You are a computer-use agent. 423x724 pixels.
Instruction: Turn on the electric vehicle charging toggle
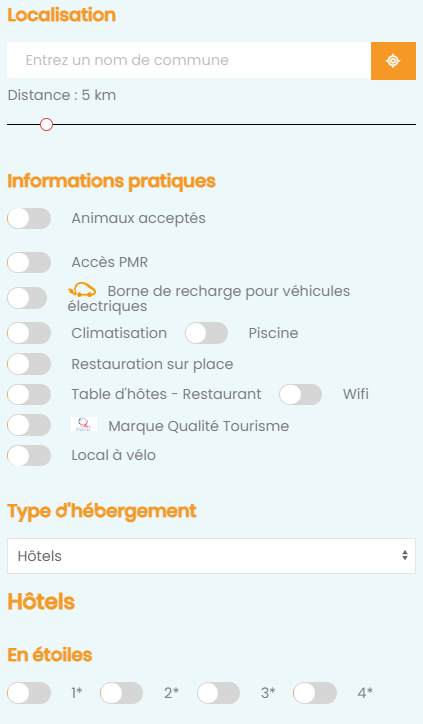pyautogui.click(x=27, y=298)
